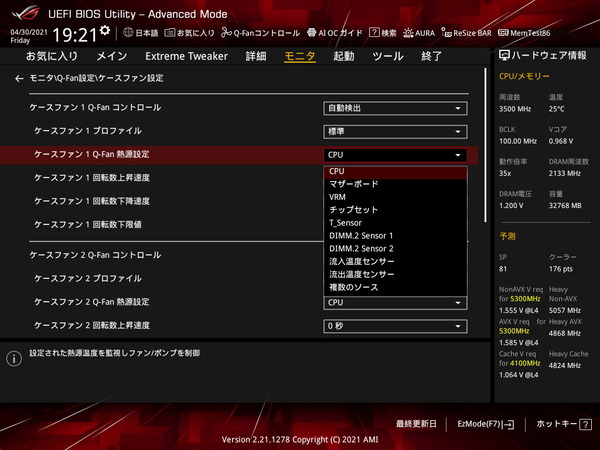Choose 複数のソース option
Image resolution: width=600 pixels, height=450 pixels.
[x=395, y=287]
